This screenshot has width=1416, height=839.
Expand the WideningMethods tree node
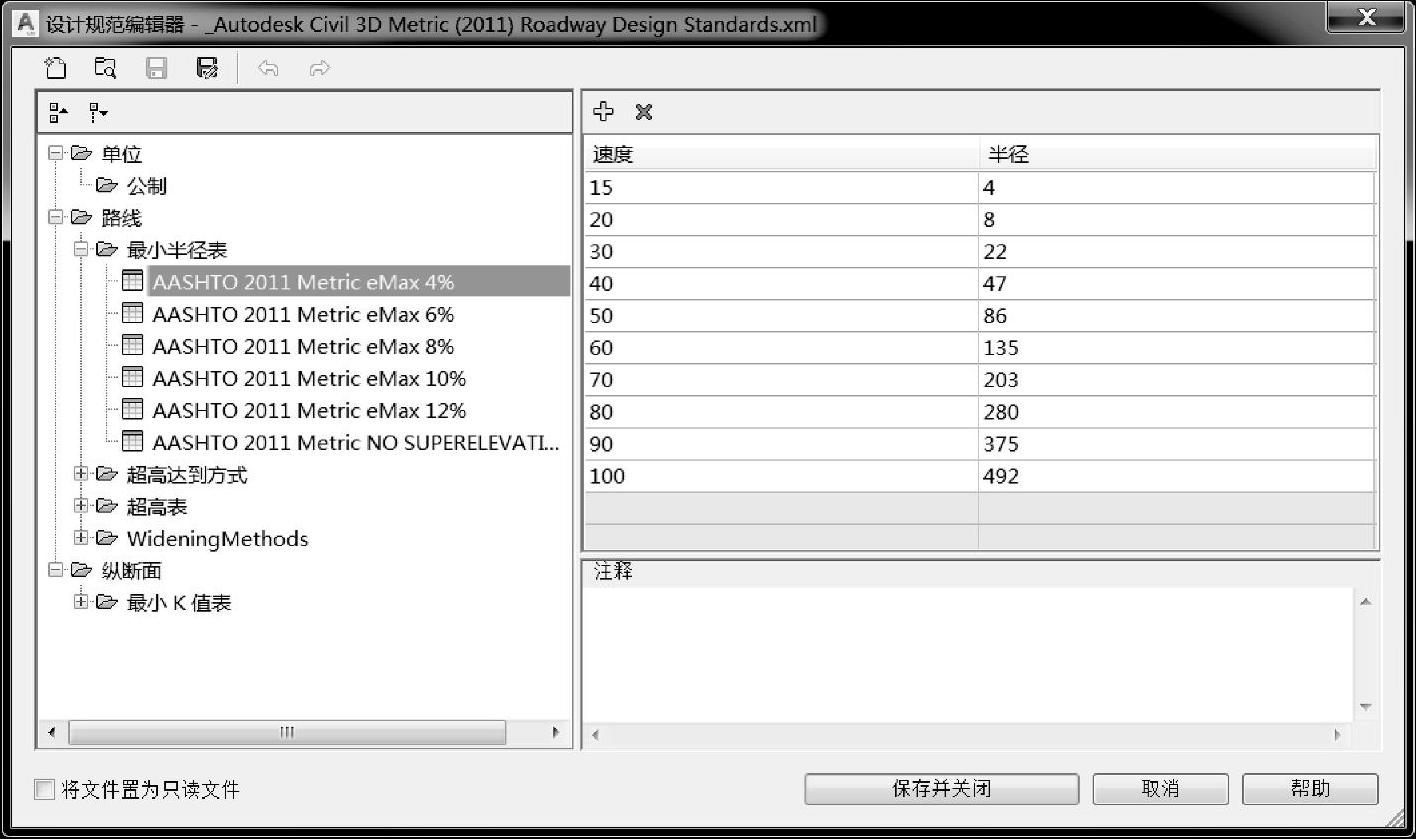pyautogui.click(x=81, y=538)
